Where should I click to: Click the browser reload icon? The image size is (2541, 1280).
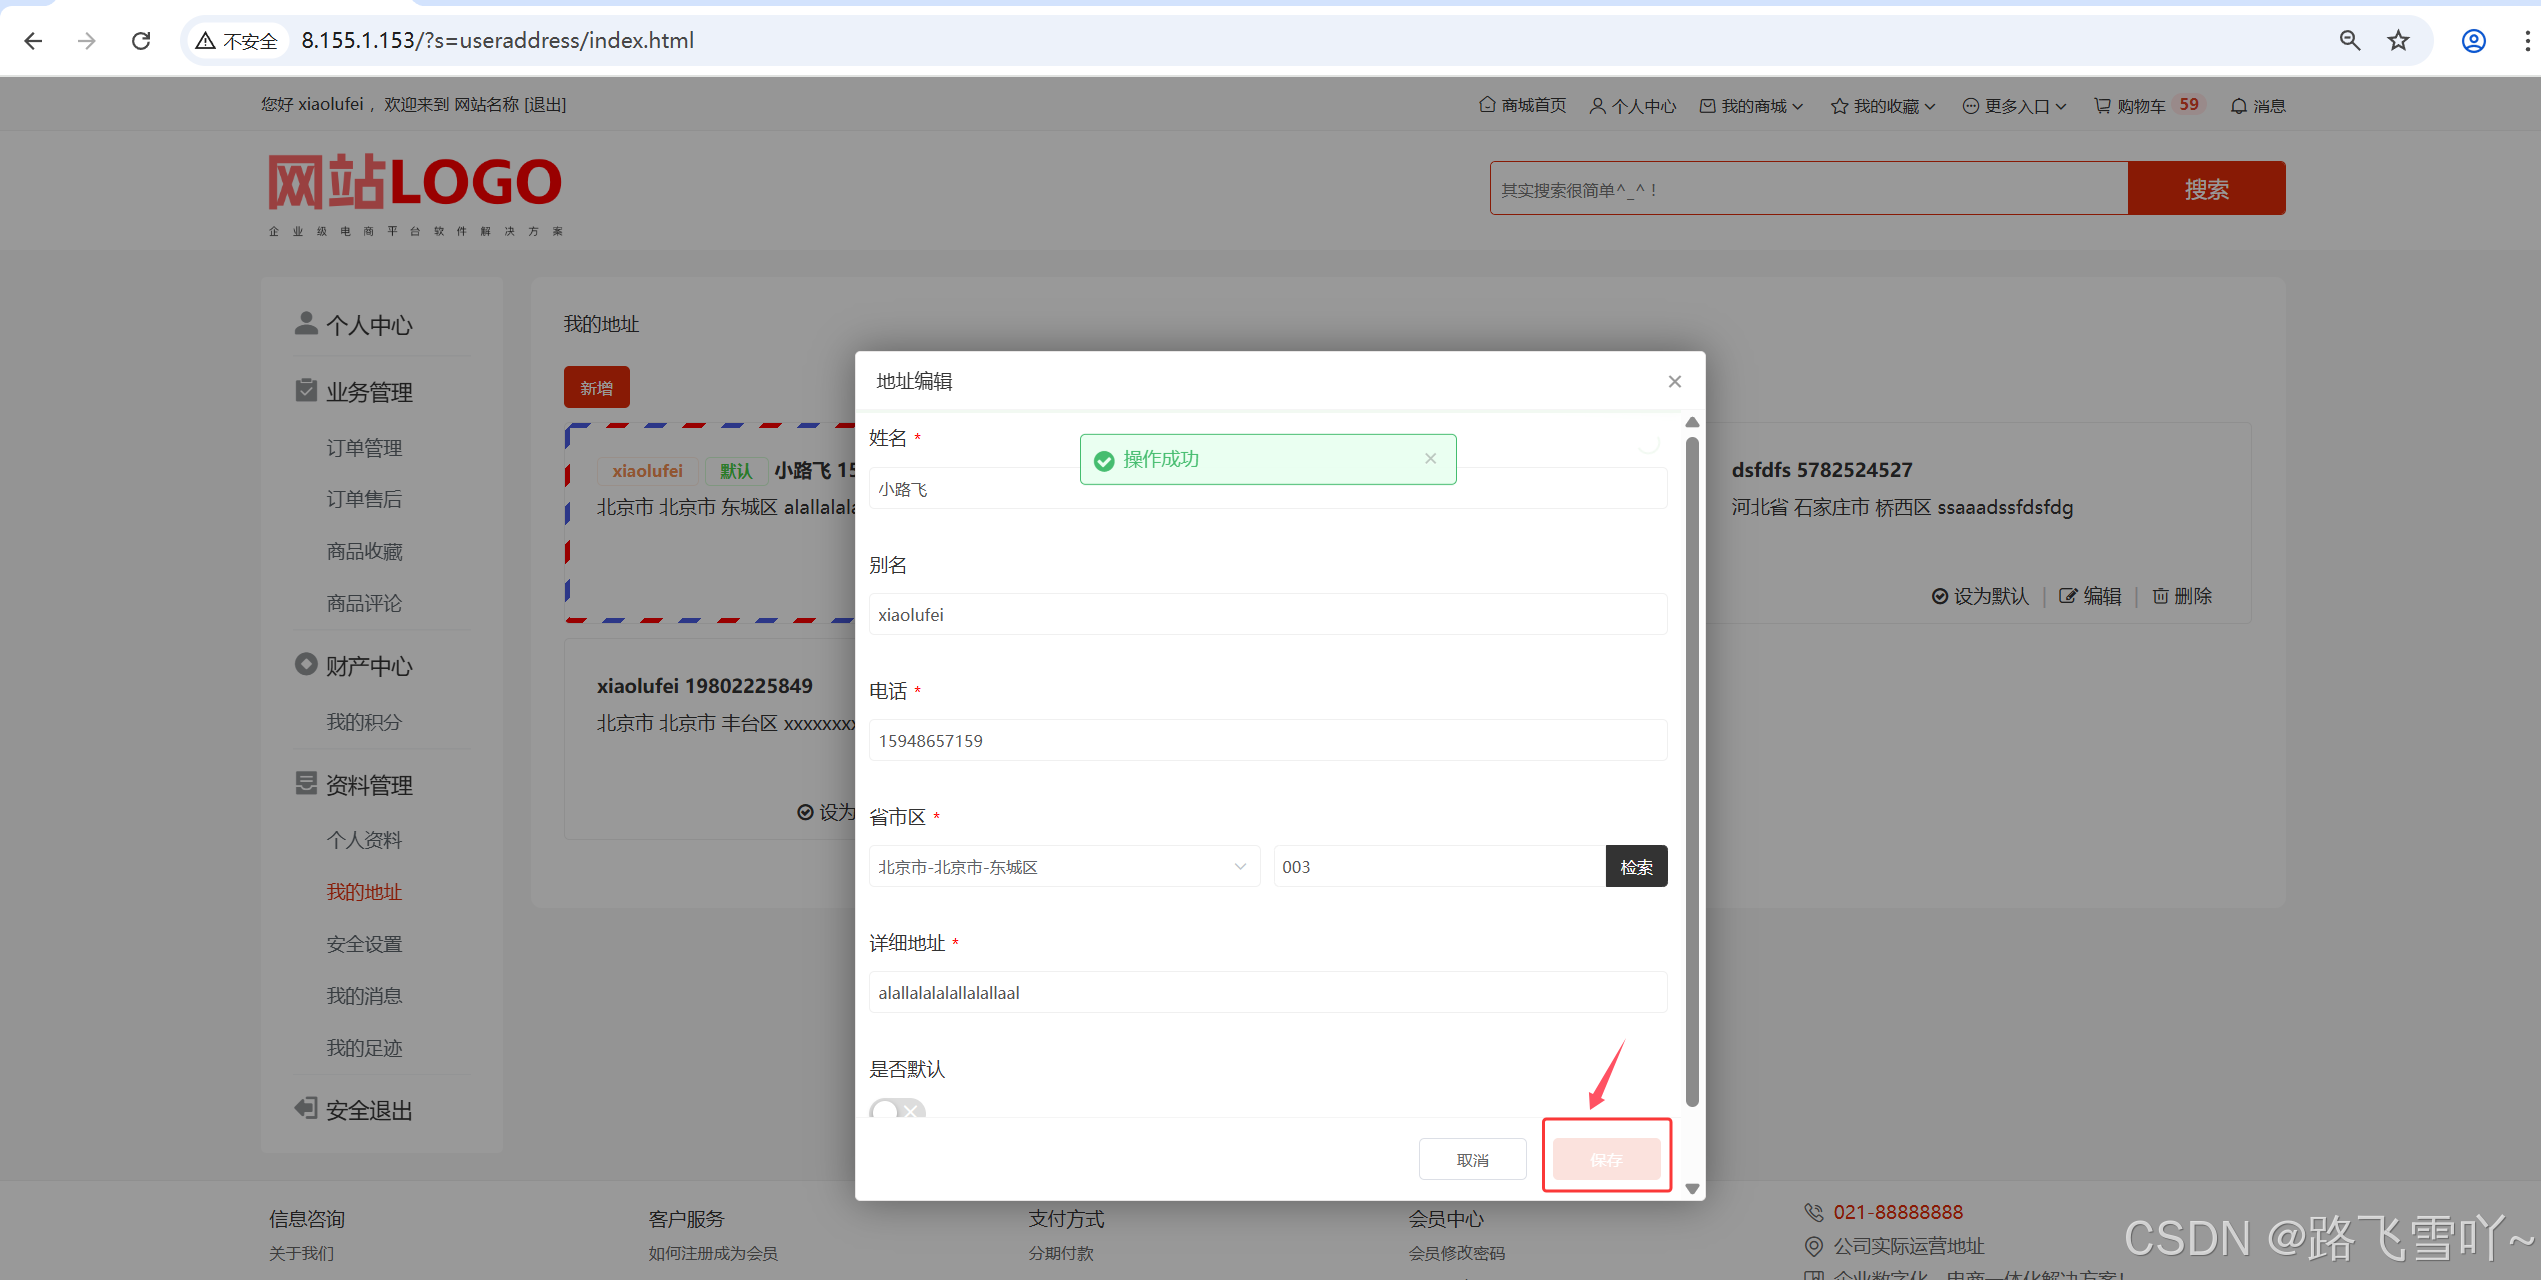pos(141,40)
